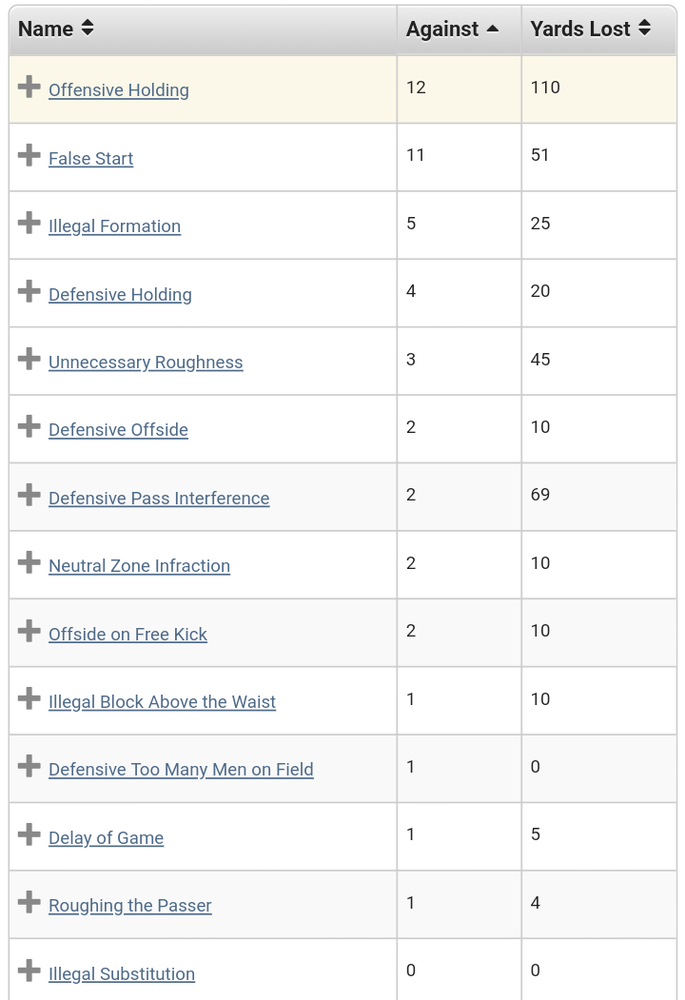
Task: Open the Roughing the Passer link
Action: (x=130, y=906)
